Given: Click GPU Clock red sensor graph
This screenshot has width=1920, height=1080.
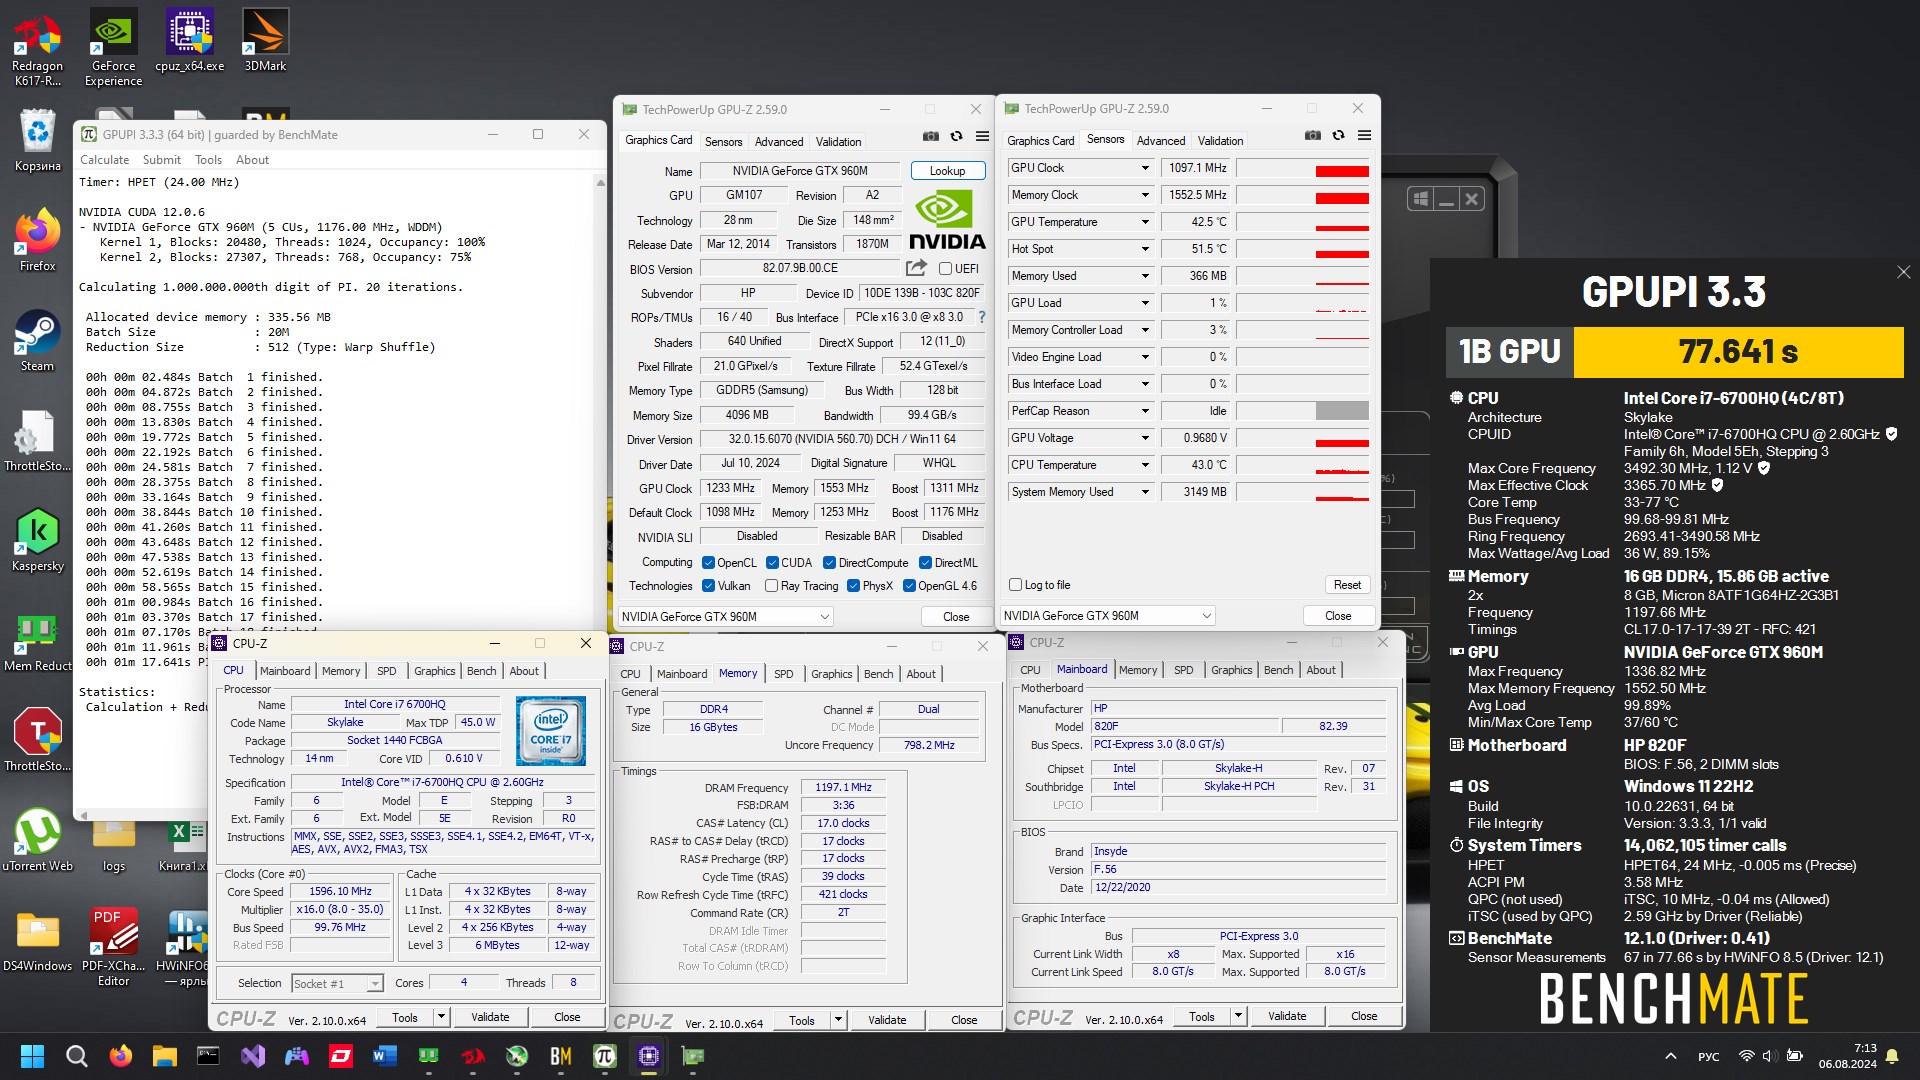Looking at the screenshot, I should click(1303, 168).
